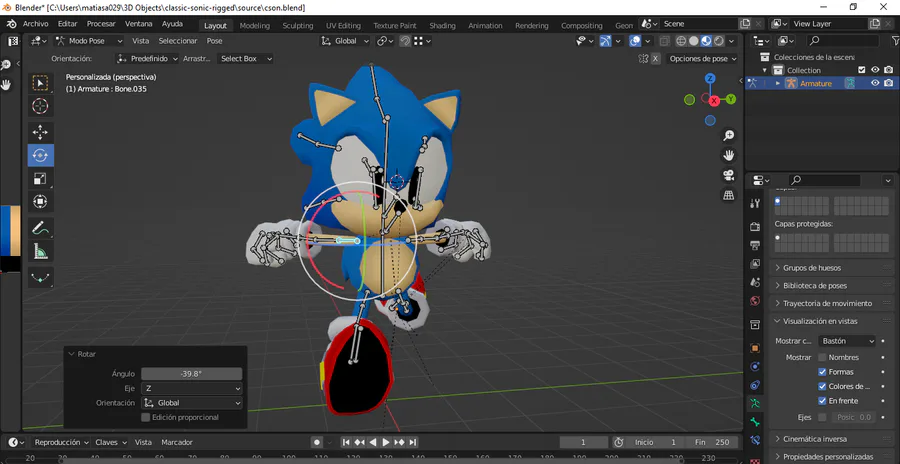
Task: Switch to the Animation workspace tab
Action: (485, 25)
